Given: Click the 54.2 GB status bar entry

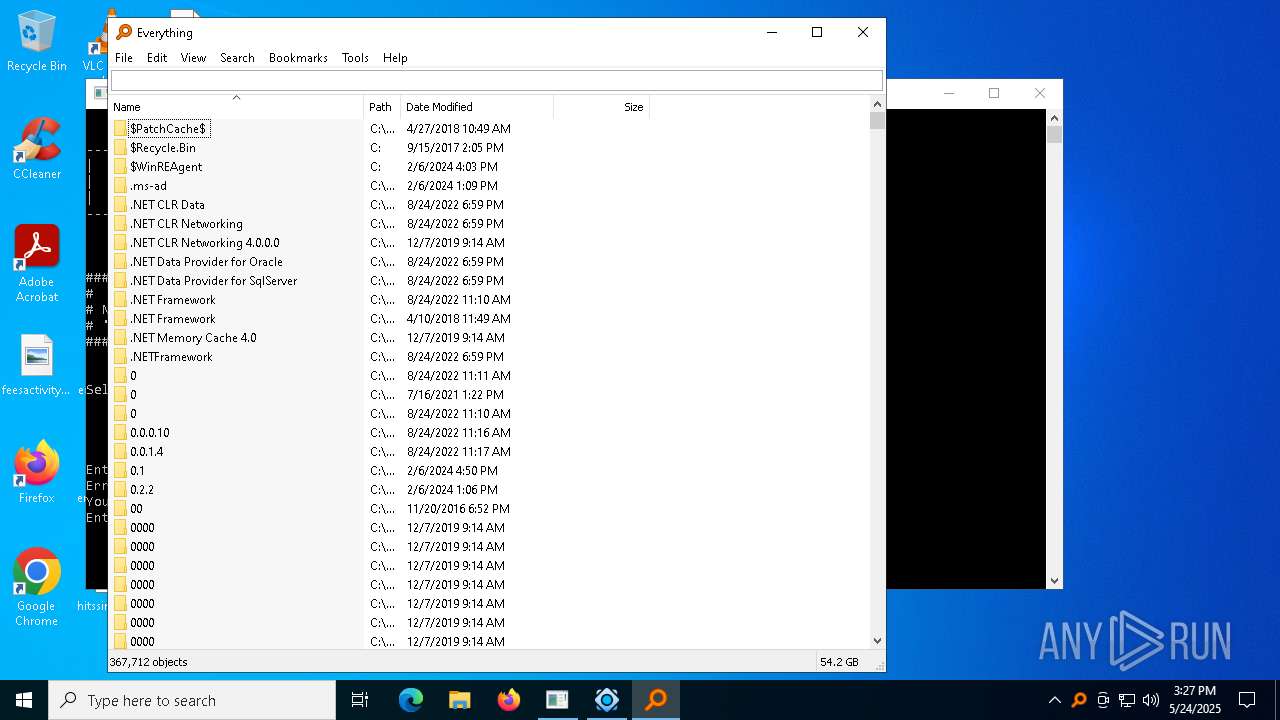Looking at the screenshot, I should (x=839, y=662).
